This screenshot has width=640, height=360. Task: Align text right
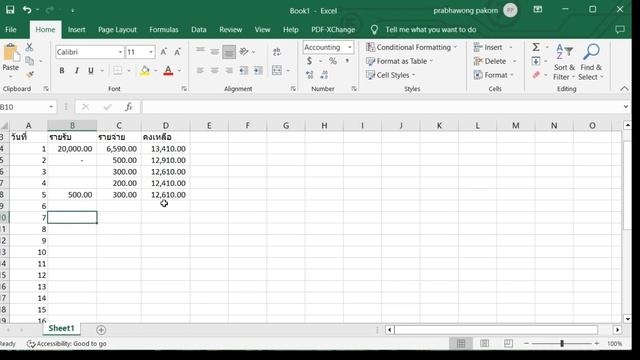pyautogui.click(x=229, y=71)
